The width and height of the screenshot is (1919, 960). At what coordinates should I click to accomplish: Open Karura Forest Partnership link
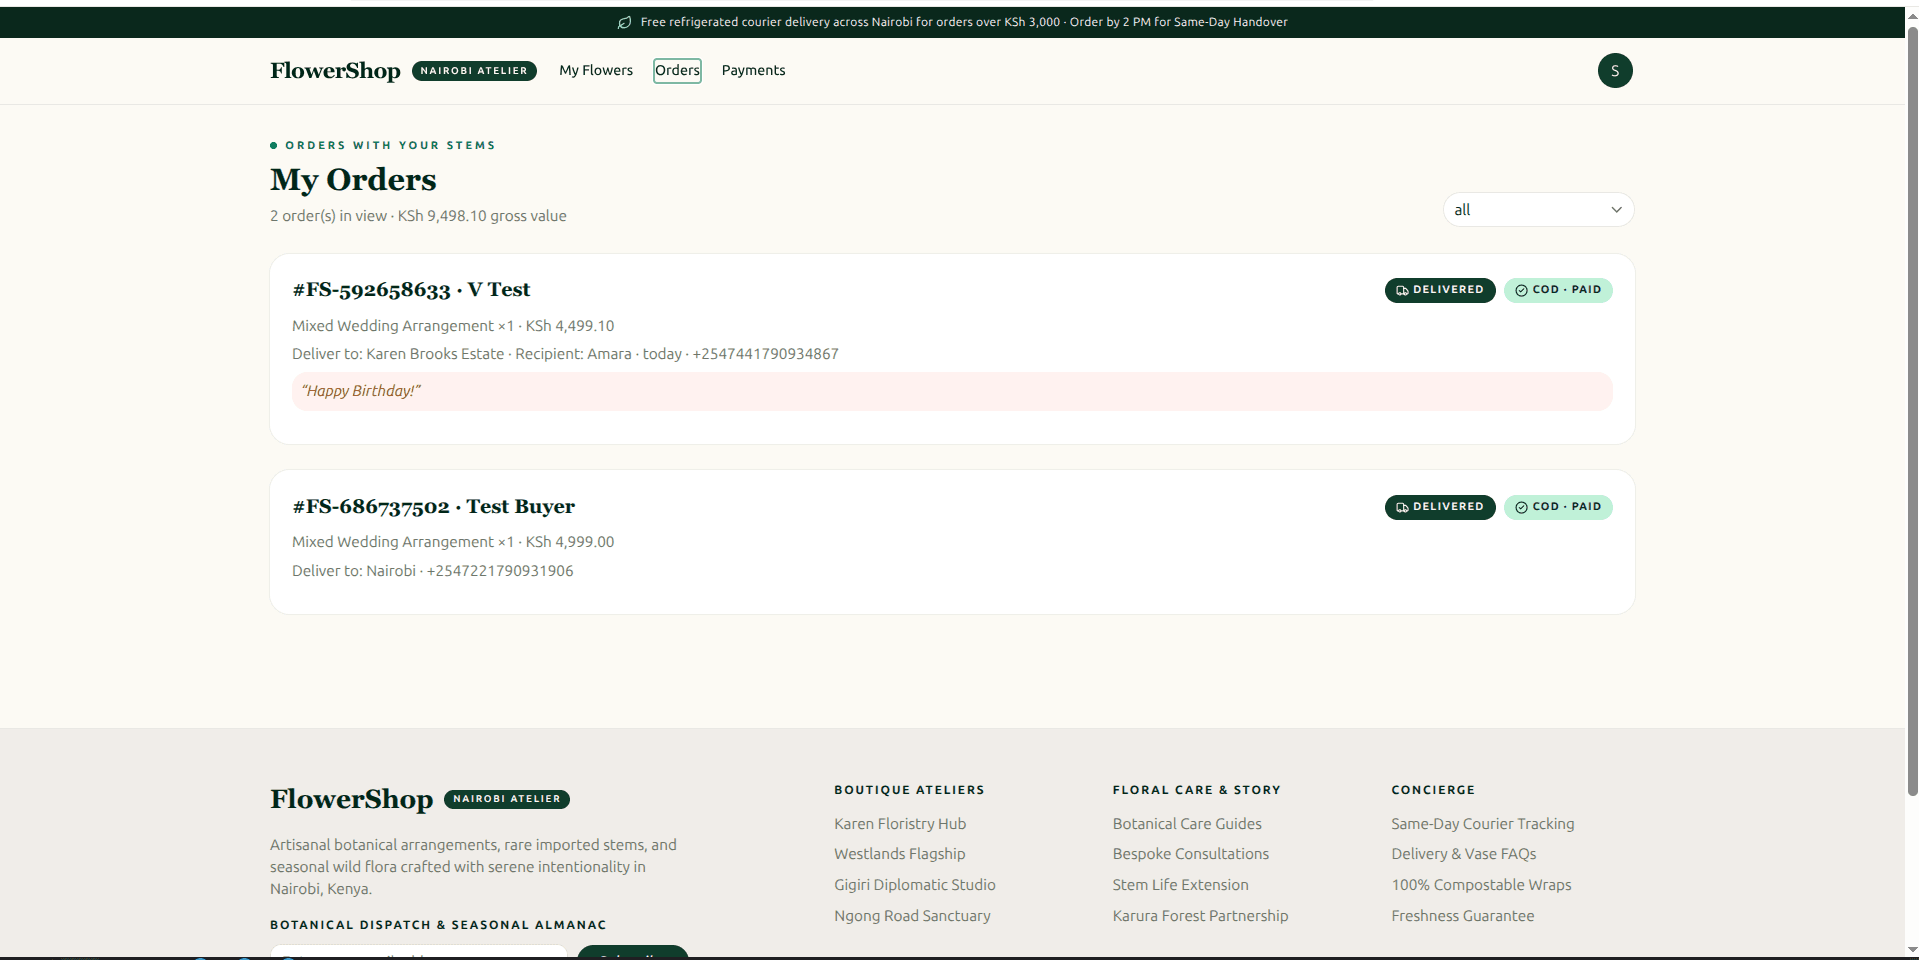(1200, 916)
